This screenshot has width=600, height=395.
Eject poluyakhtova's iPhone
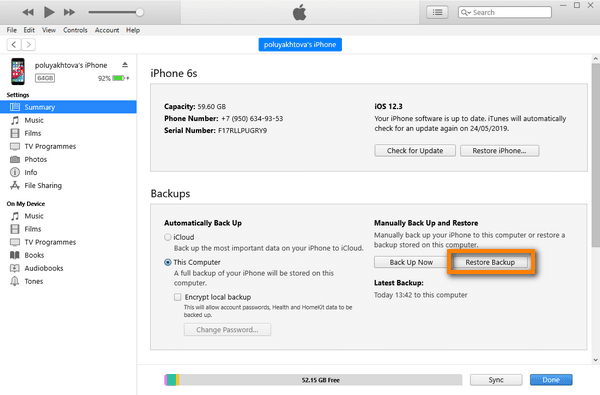coord(125,65)
